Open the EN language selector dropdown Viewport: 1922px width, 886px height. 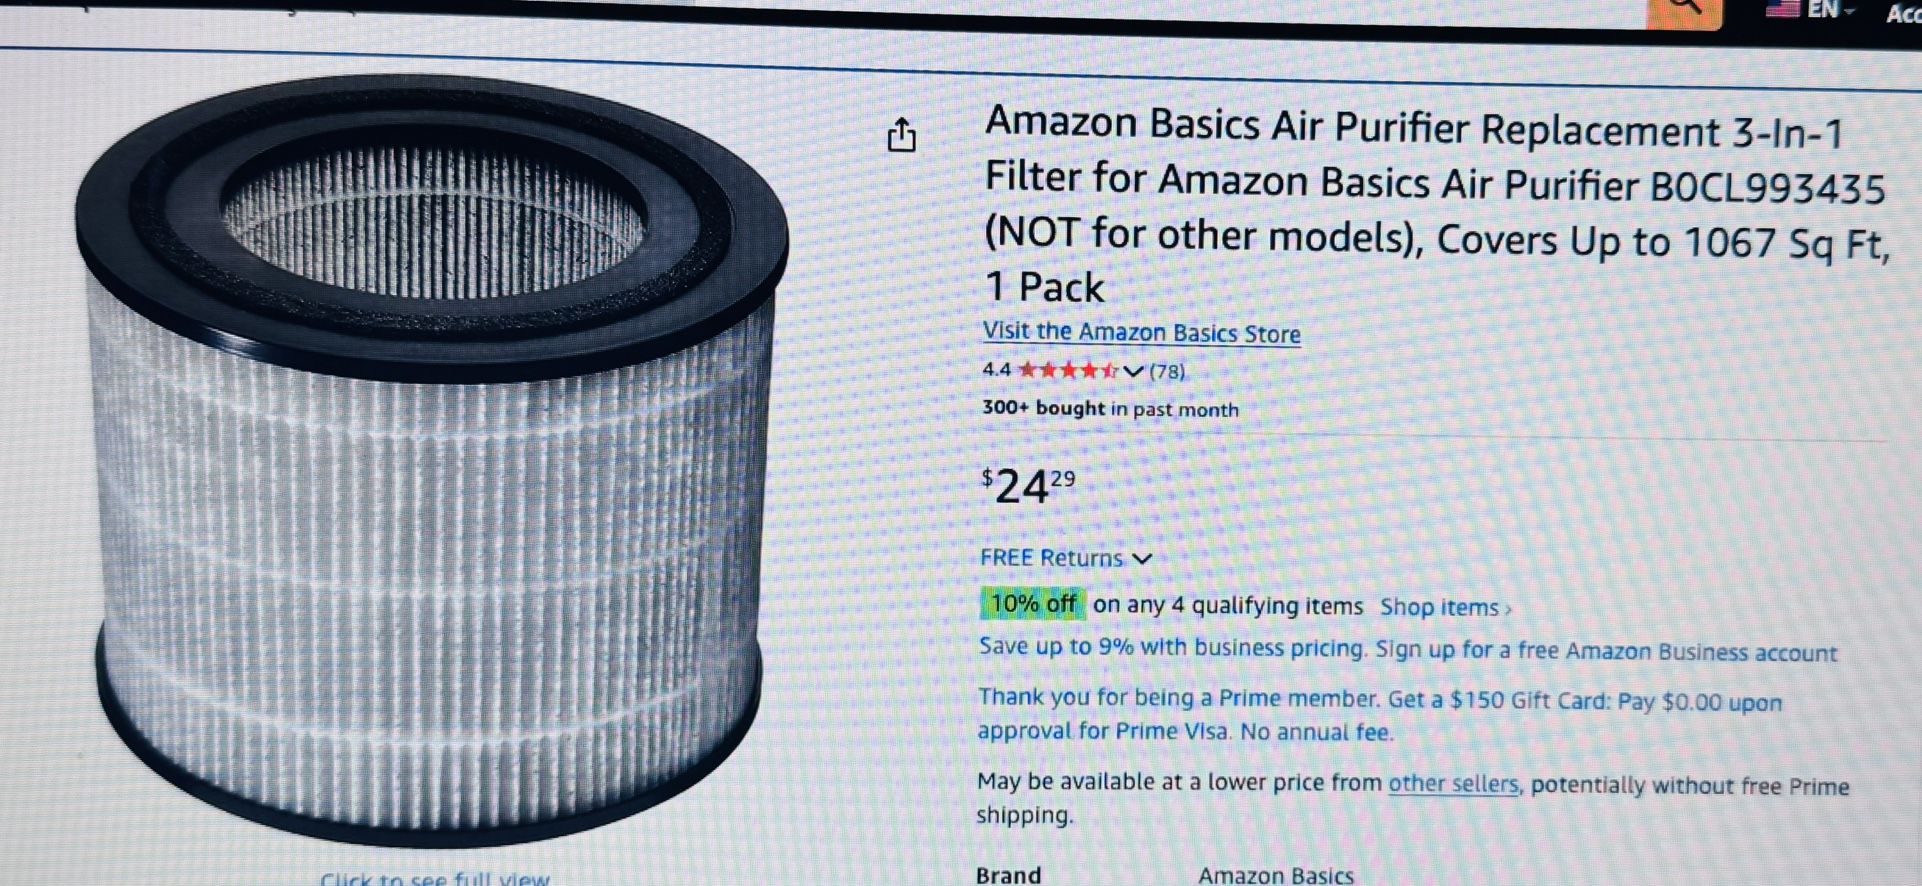(x=1830, y=9)
